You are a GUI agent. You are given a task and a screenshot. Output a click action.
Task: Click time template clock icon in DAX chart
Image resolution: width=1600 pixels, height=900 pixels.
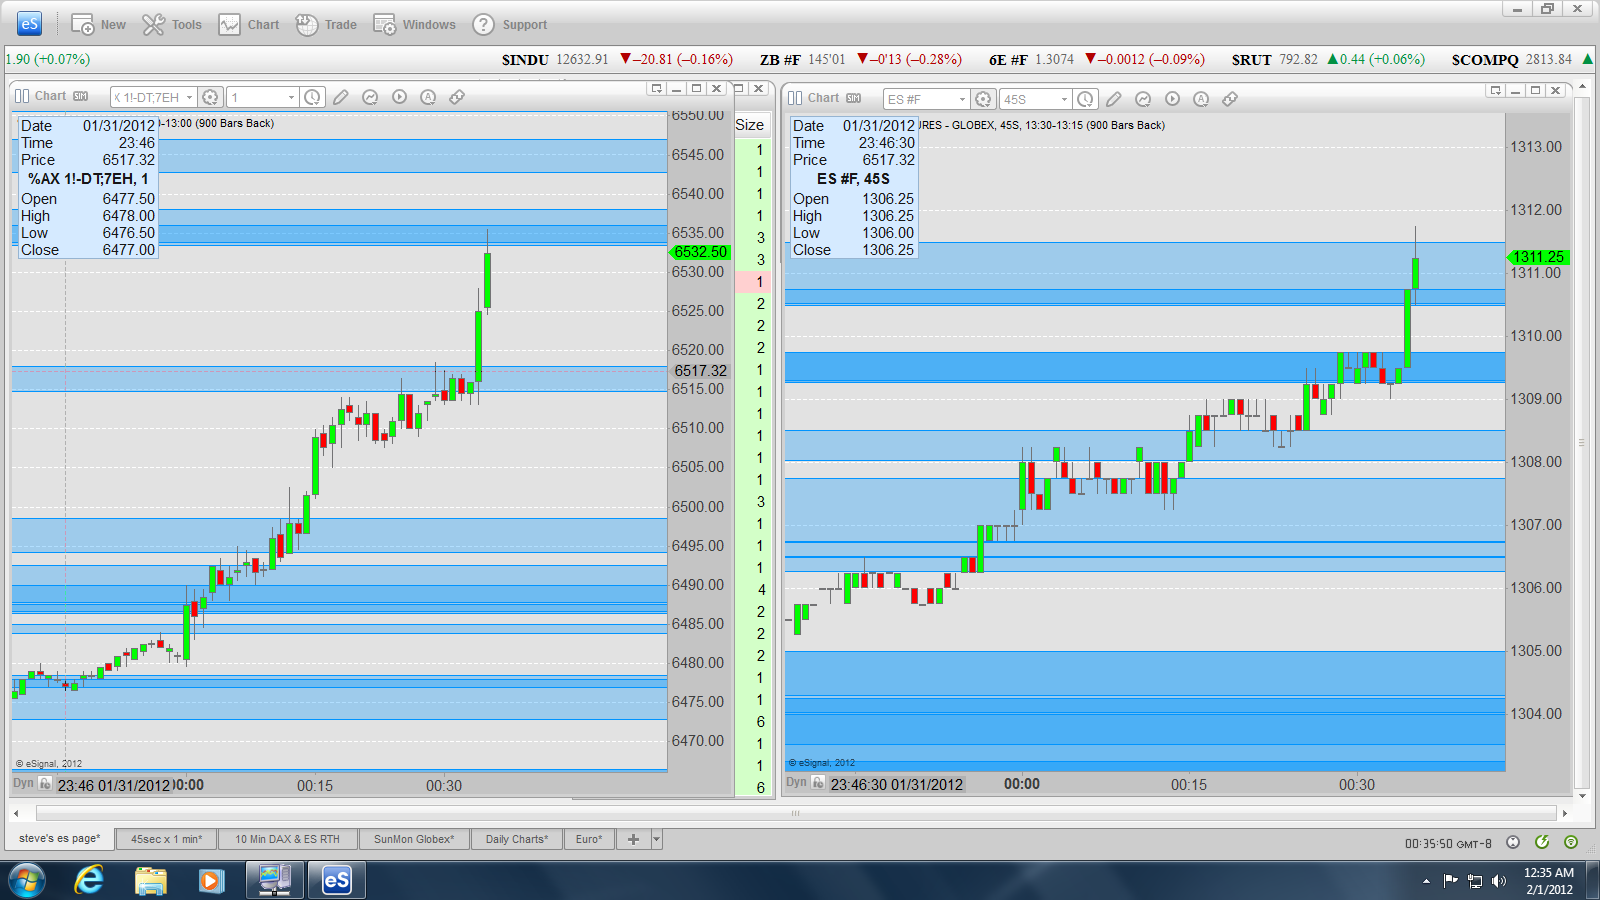pos(313,97)
